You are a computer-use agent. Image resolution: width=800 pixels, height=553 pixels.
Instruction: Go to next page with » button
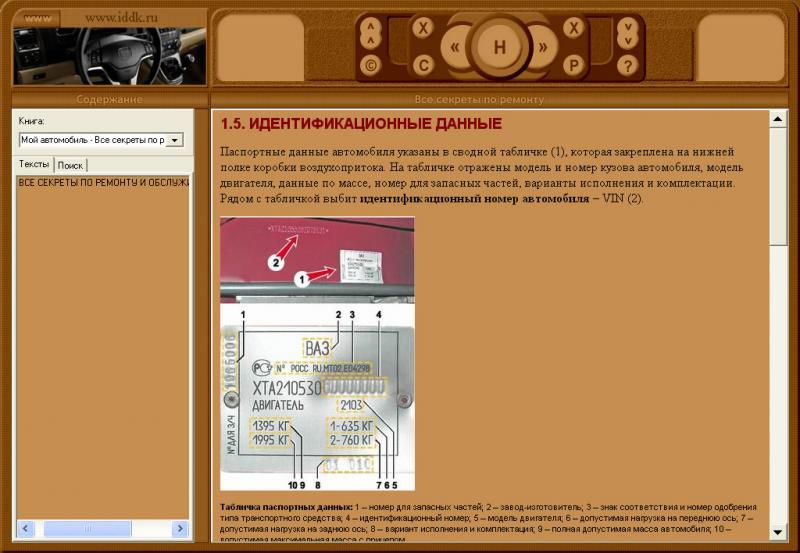click(x=543, y=47)
